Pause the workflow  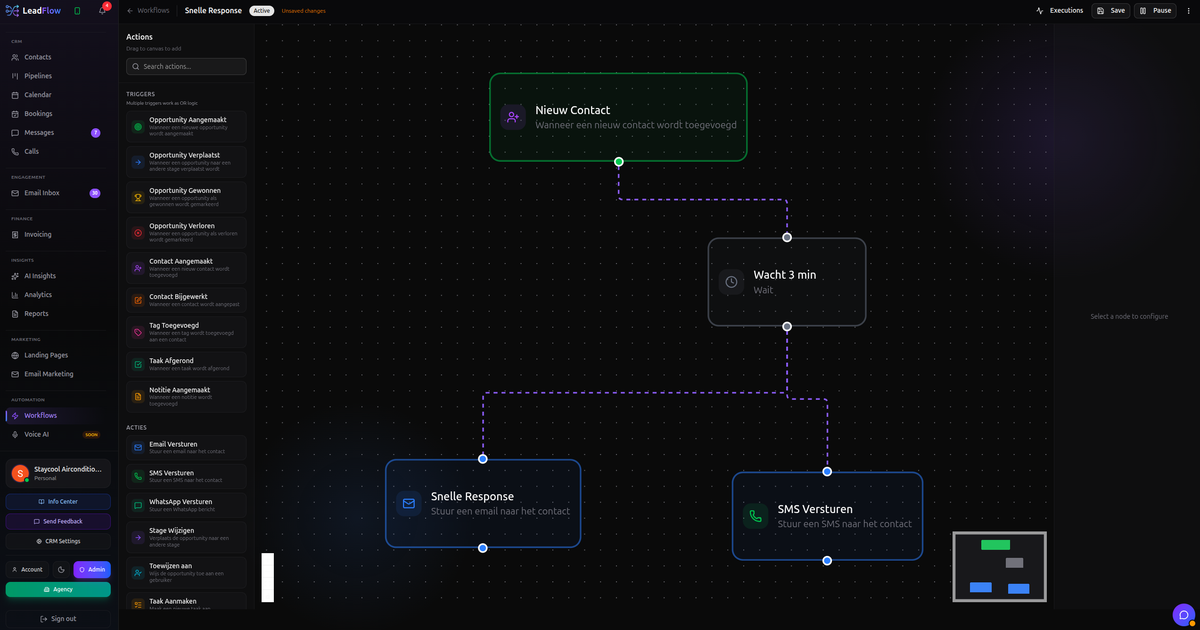click(1156, 10)
